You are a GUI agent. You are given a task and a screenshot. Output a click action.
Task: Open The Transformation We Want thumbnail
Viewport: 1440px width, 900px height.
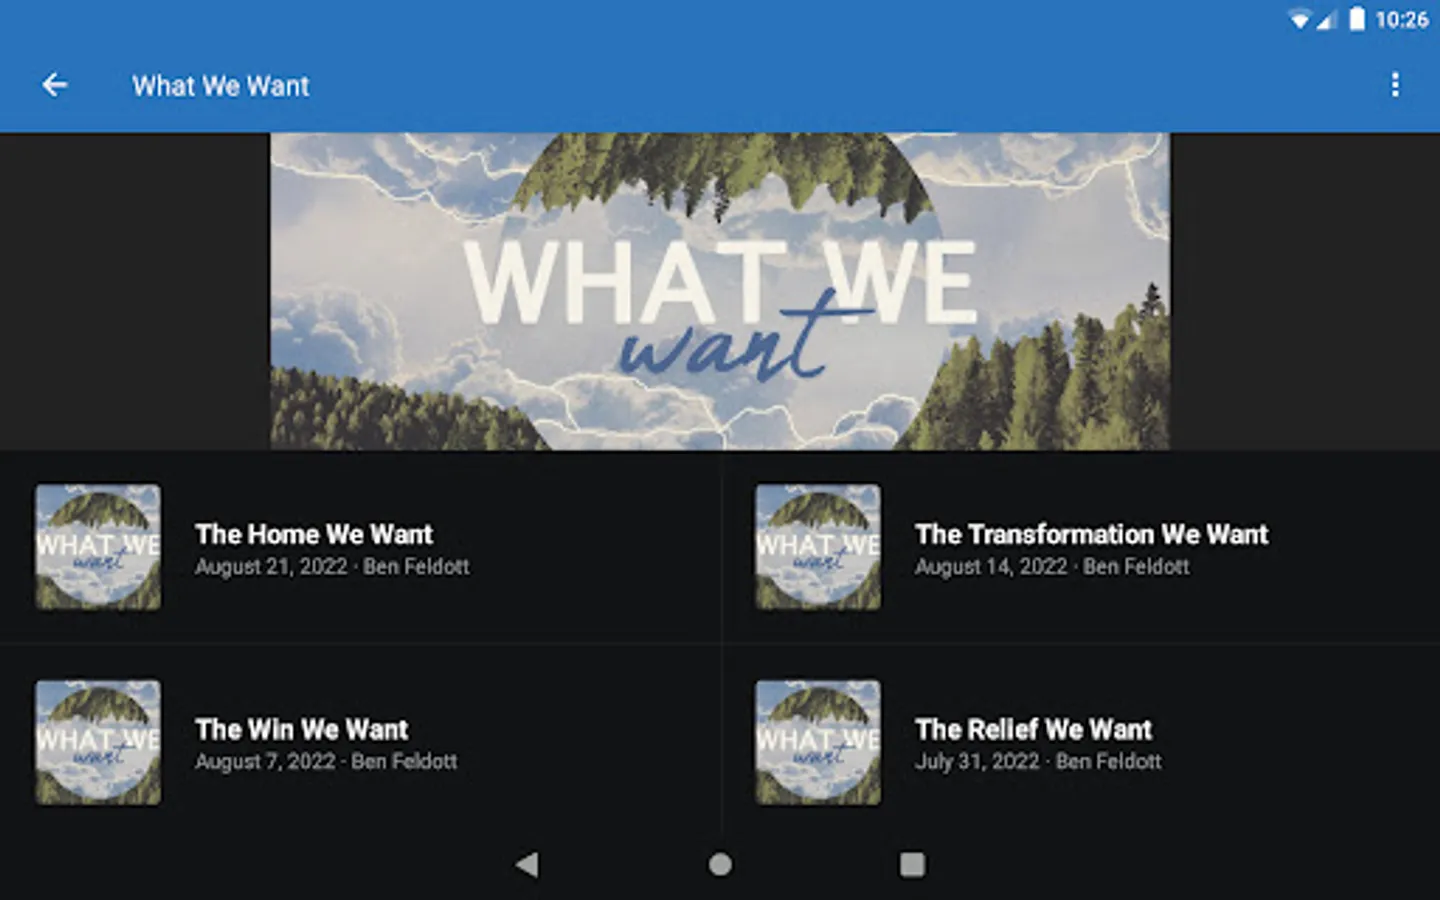pos(818,547)
